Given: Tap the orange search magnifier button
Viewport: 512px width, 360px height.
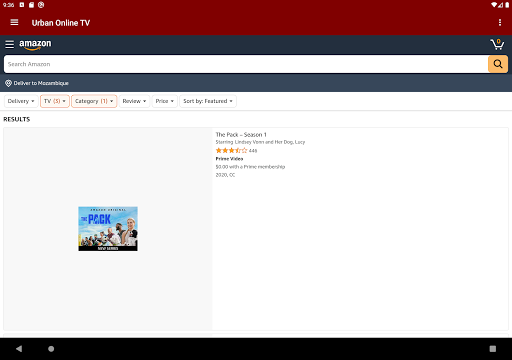Looking at the screenshot, I should click(x=498, y=64).
